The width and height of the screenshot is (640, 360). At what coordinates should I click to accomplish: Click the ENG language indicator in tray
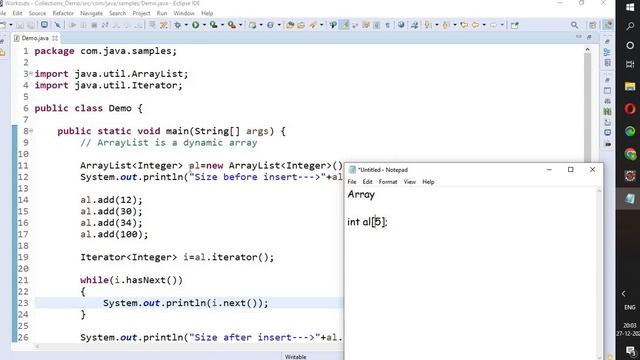629,307
